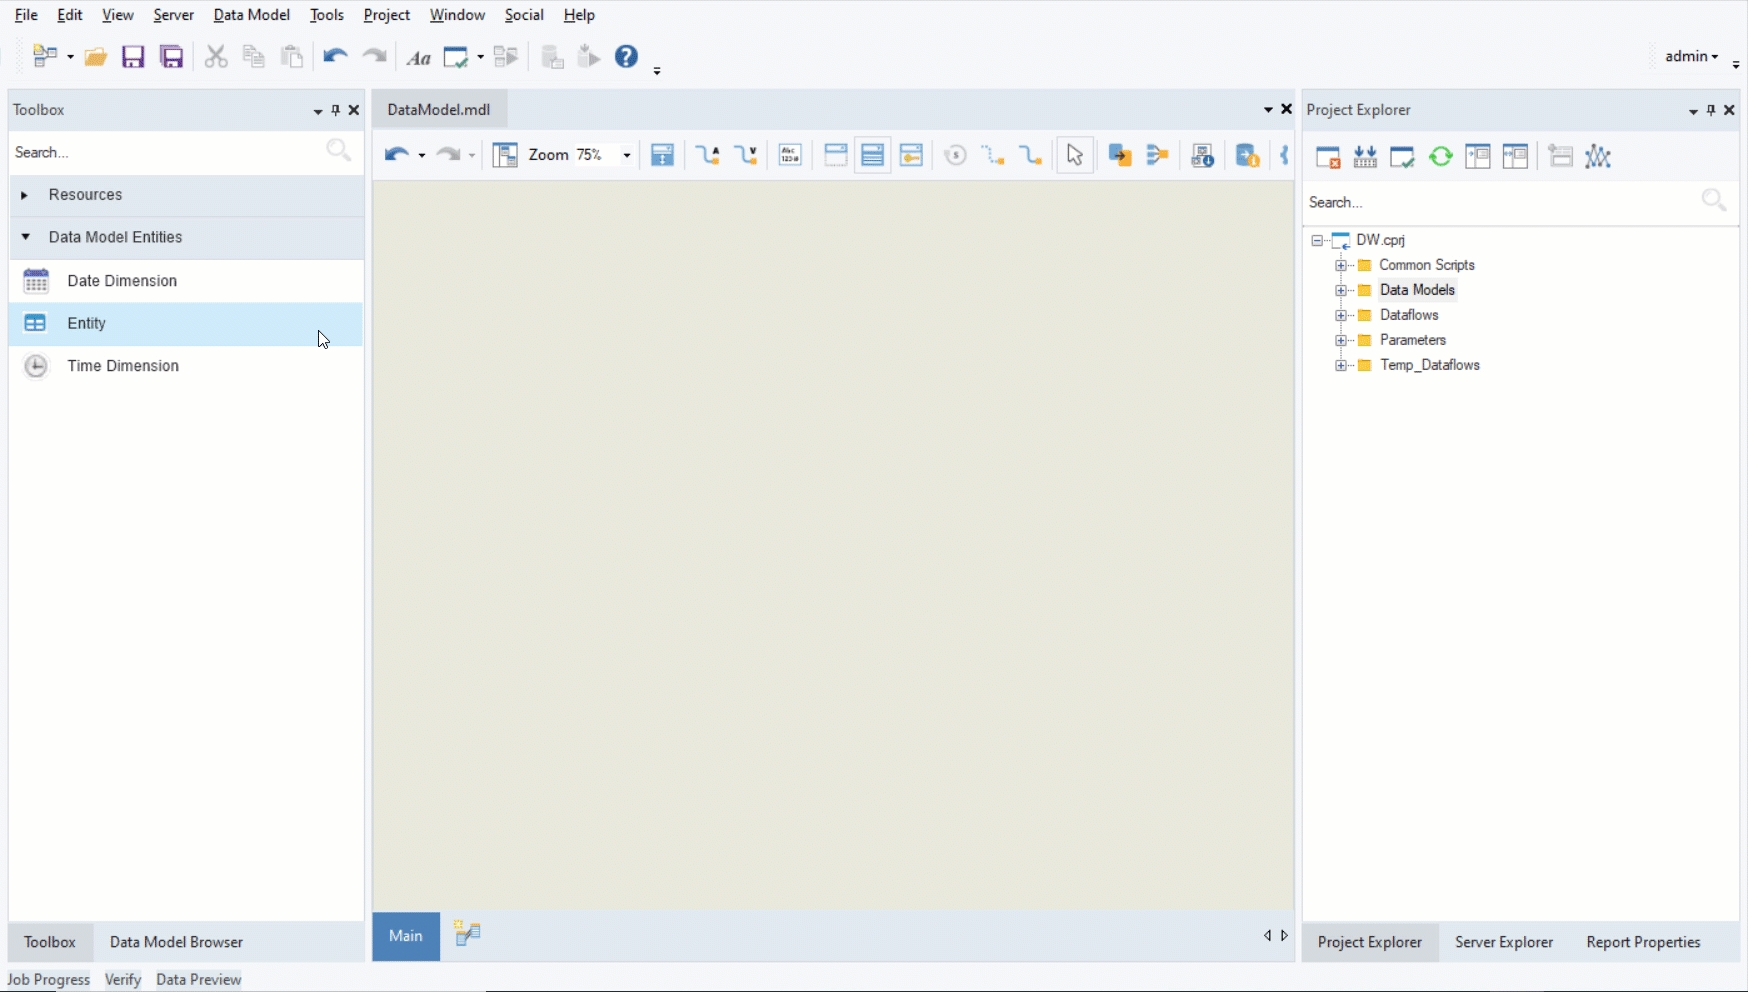Screen dimensions: 1748x992
Task: Click the Aa font icon in main toolbar
Action: coord(418,58)
